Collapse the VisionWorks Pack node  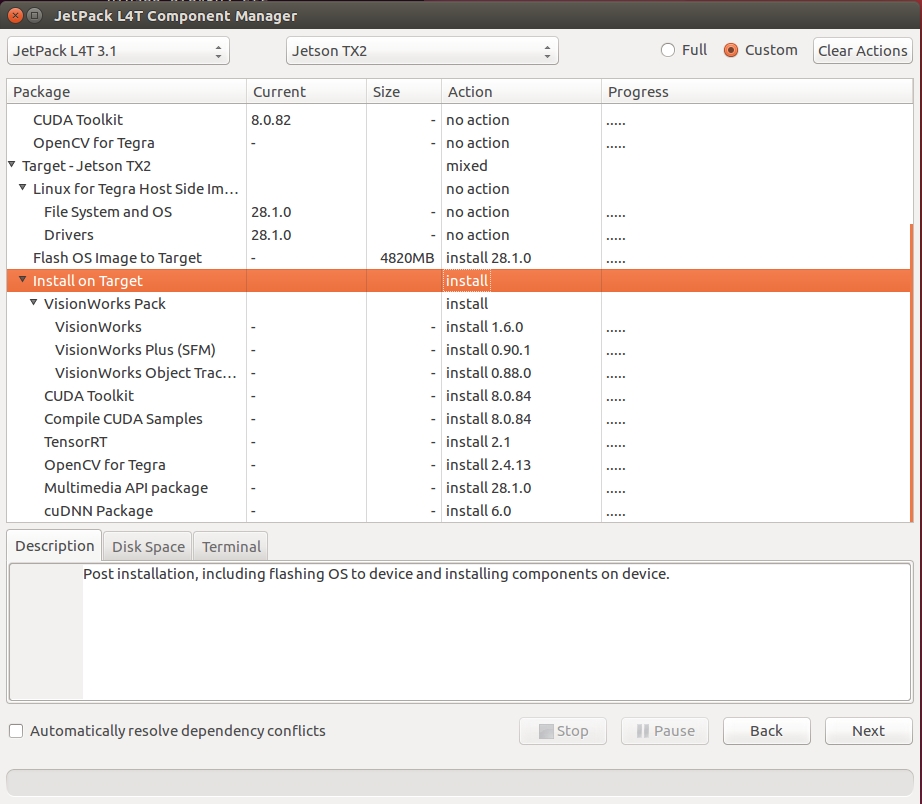point(34,303)
